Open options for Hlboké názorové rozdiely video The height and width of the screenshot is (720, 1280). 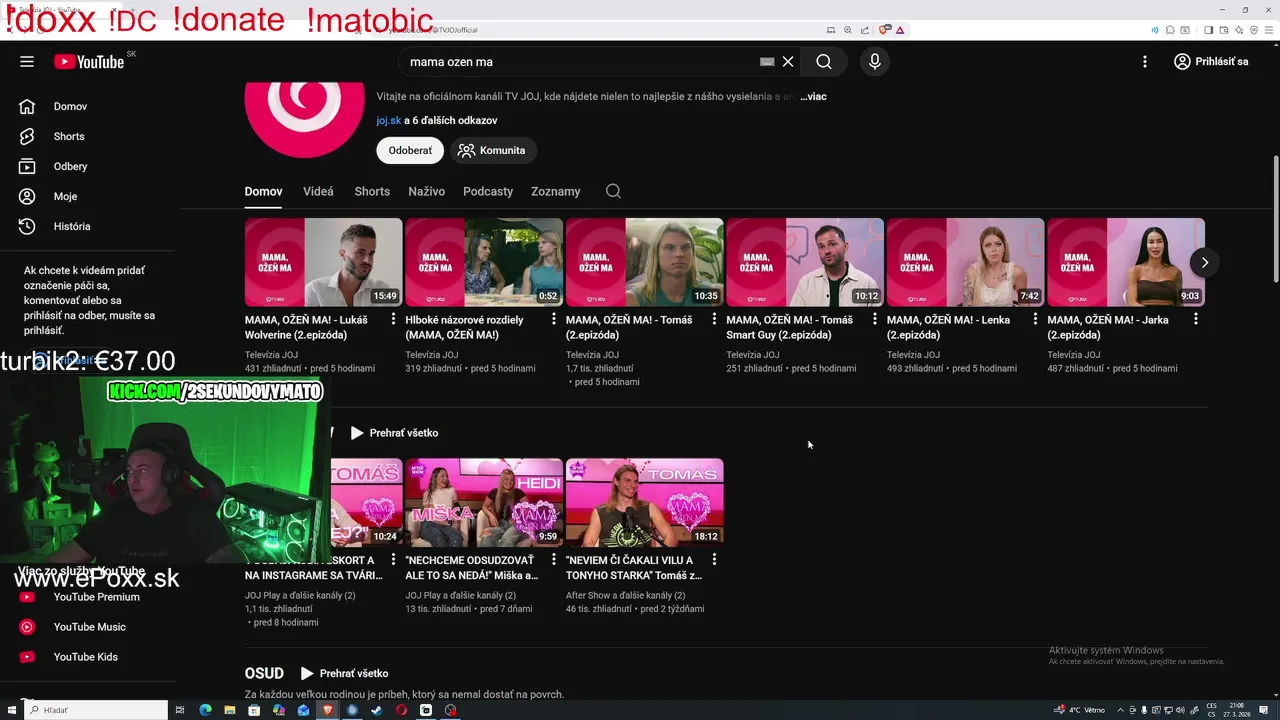553,319
